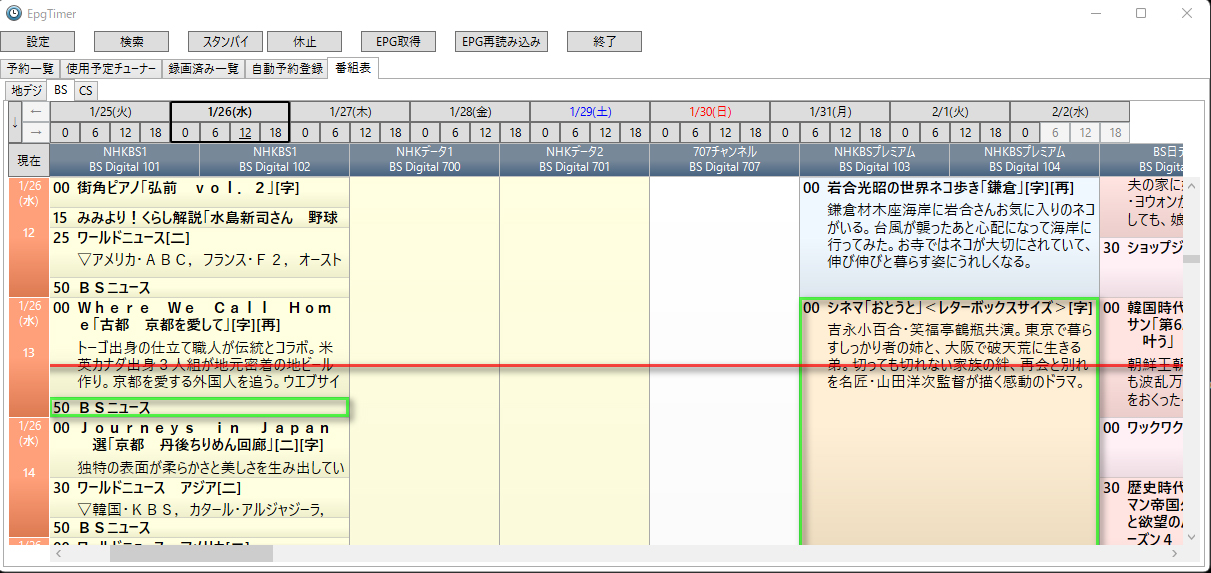1211x573 pixels.
Task: Select program みみより!くらし解説
Action: click(199, 217)
